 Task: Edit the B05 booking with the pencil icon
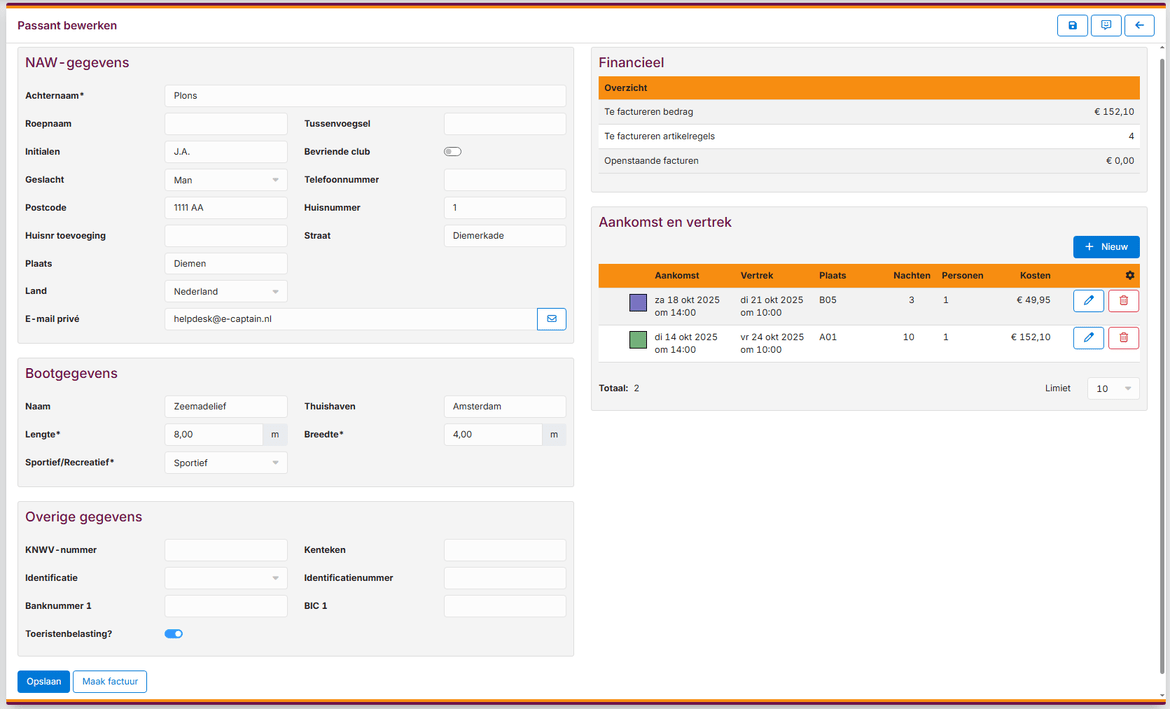[x=1088, y=300]
